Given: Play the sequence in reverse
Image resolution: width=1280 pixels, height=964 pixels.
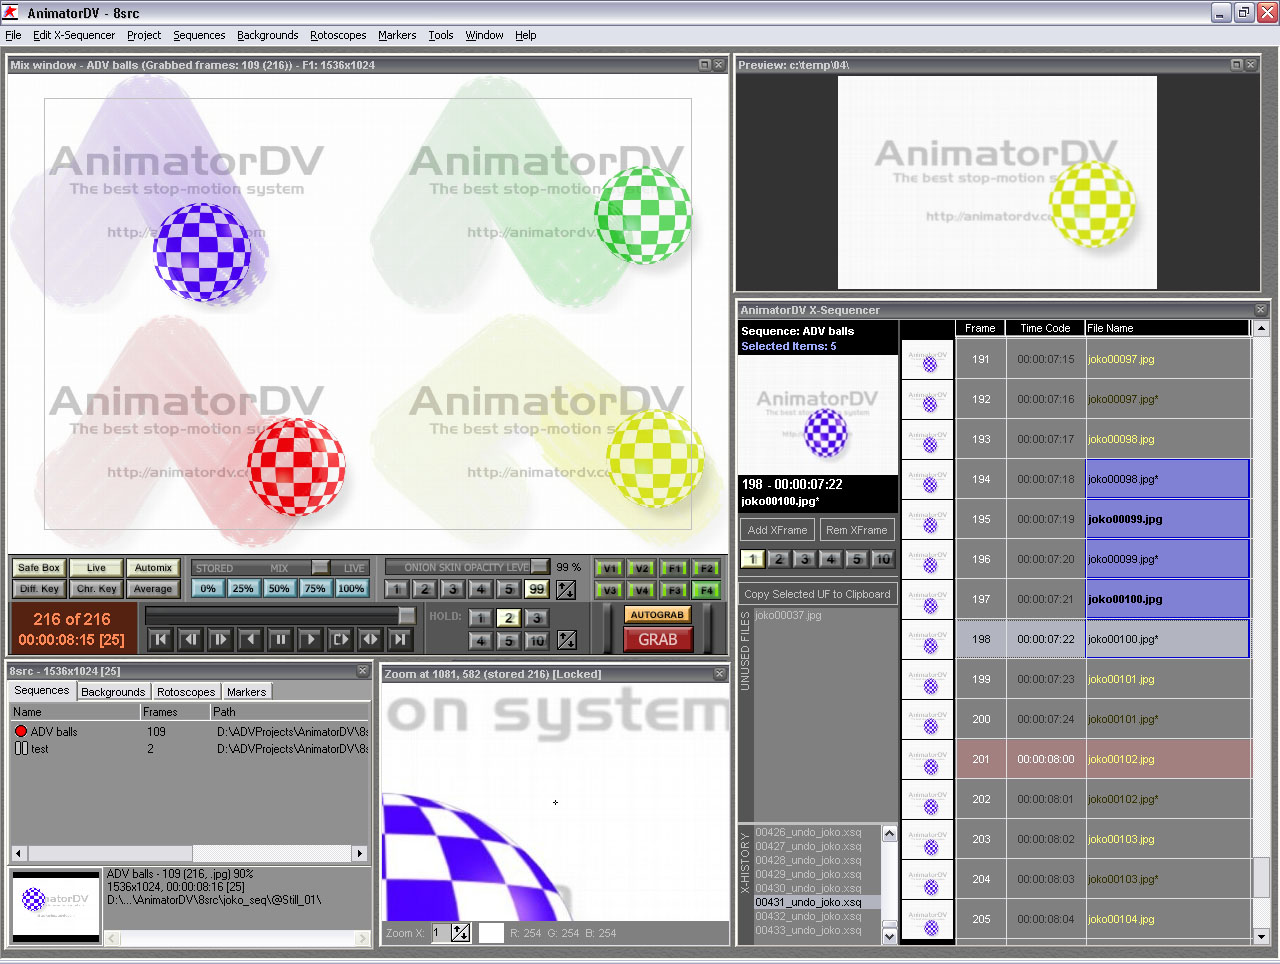Looking at the screenshot, I should click(250, 639).
